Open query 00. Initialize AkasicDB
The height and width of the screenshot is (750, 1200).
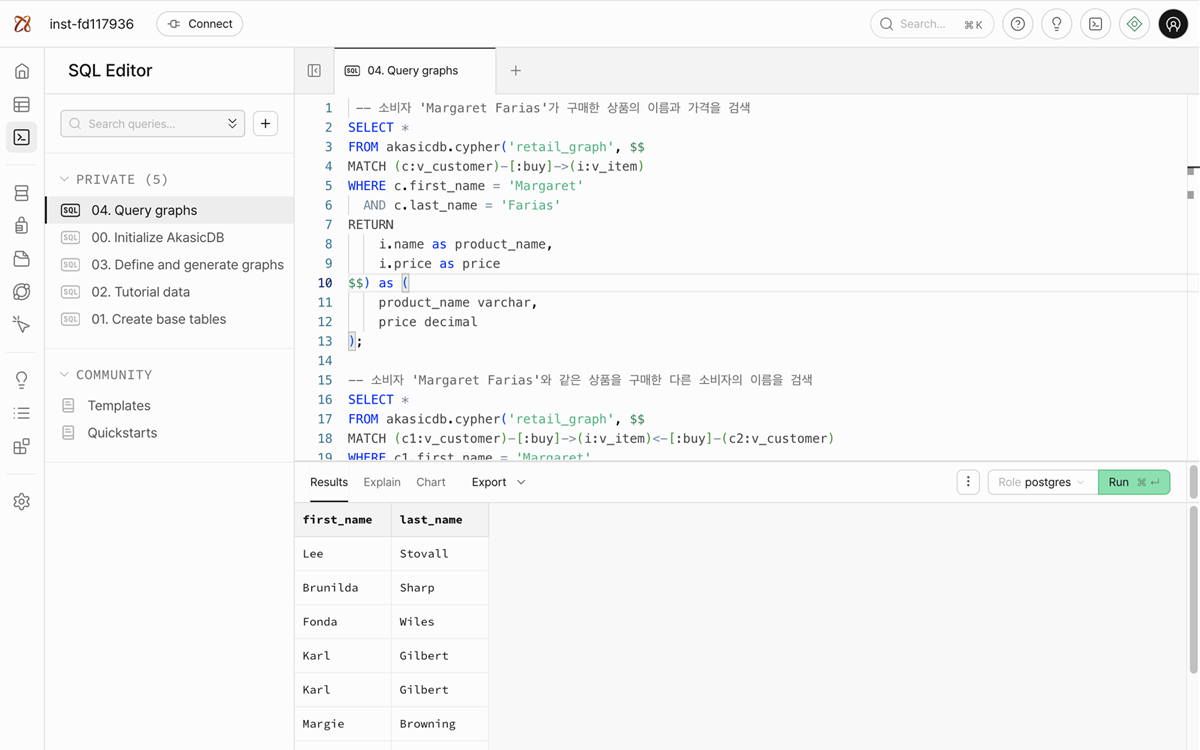(x=170, y=237)
